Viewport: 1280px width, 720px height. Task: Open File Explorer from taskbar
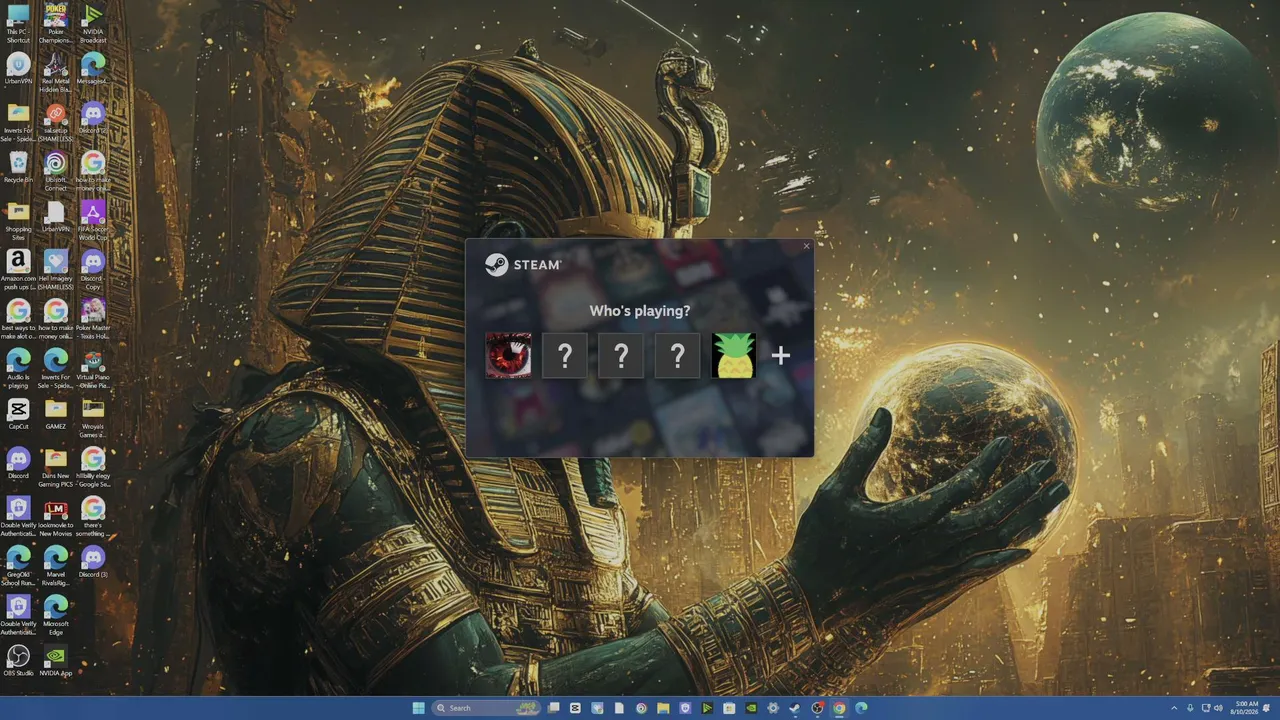pos(663,708)
